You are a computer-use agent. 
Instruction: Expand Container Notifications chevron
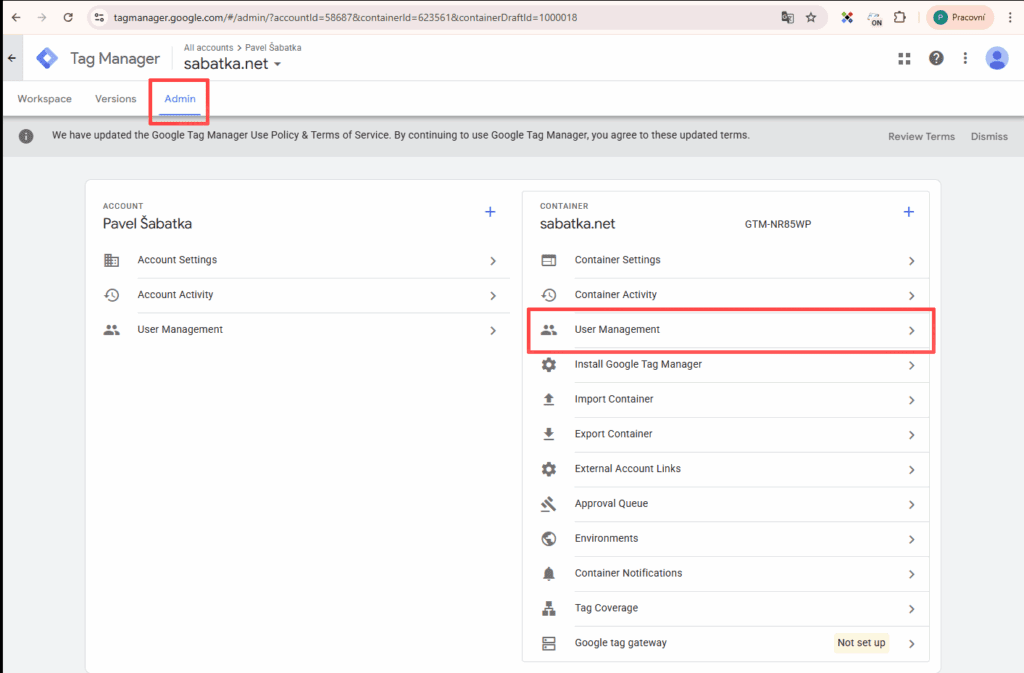[x=912, y=574]
